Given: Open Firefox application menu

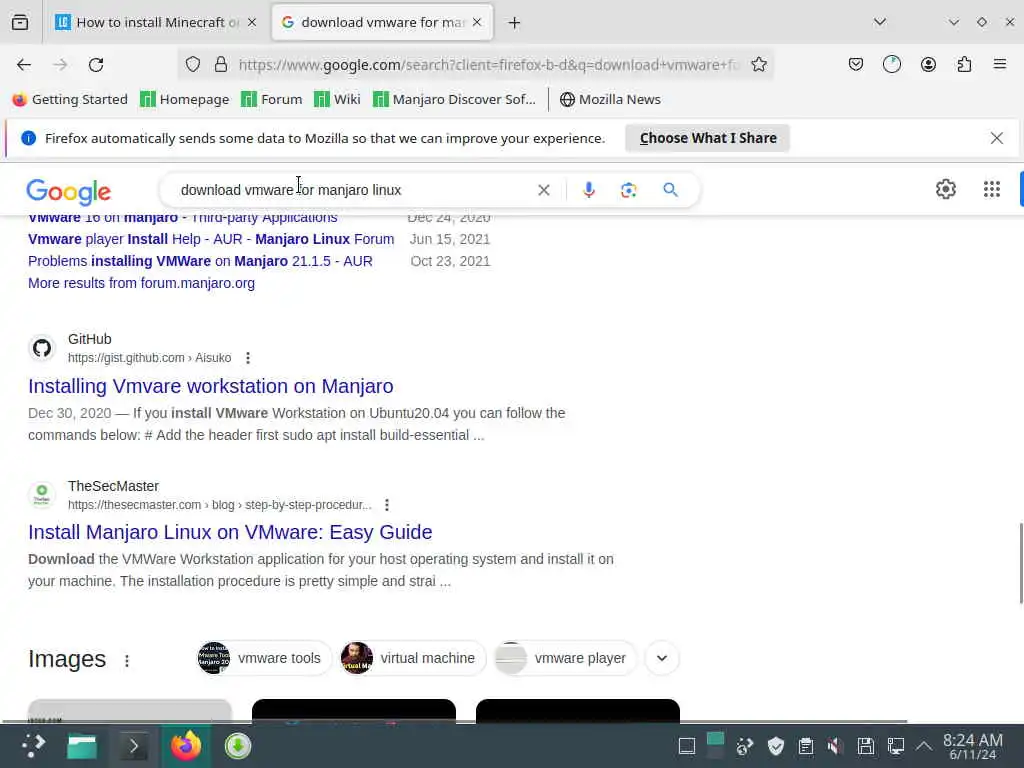Looking at the screenshot, I should click(999, 64).
